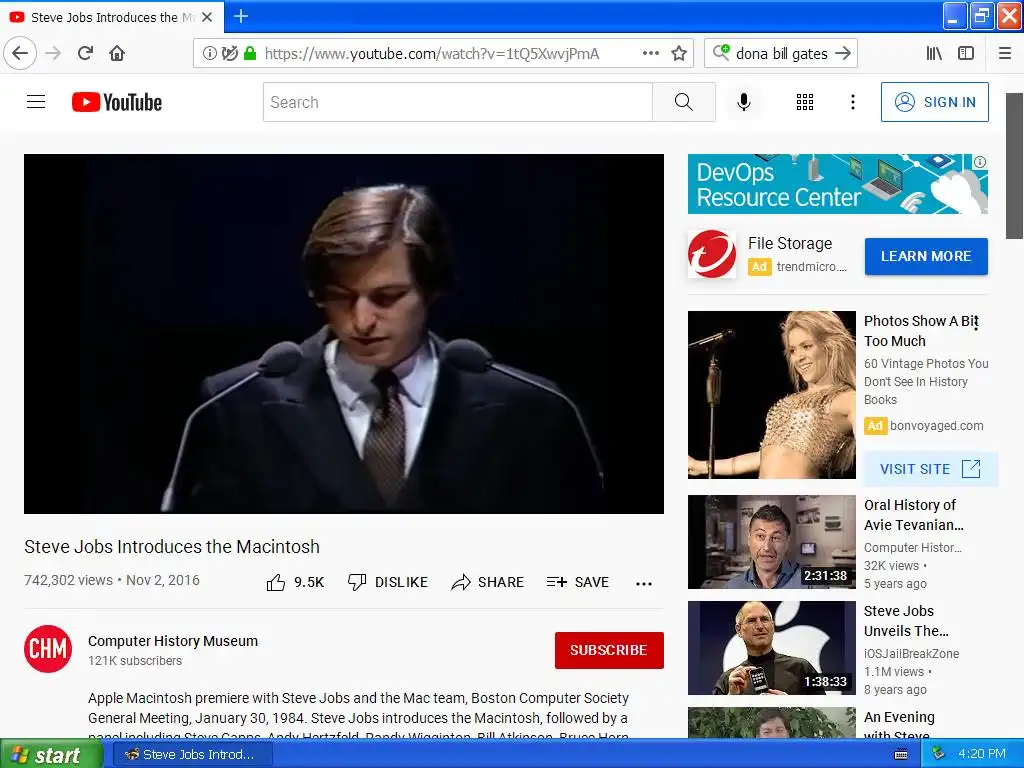The width and height of the screenshot is (1024, 768).
Task: Open Oral History of Avie Tevanian thumbnail
Action: (772, 542)
